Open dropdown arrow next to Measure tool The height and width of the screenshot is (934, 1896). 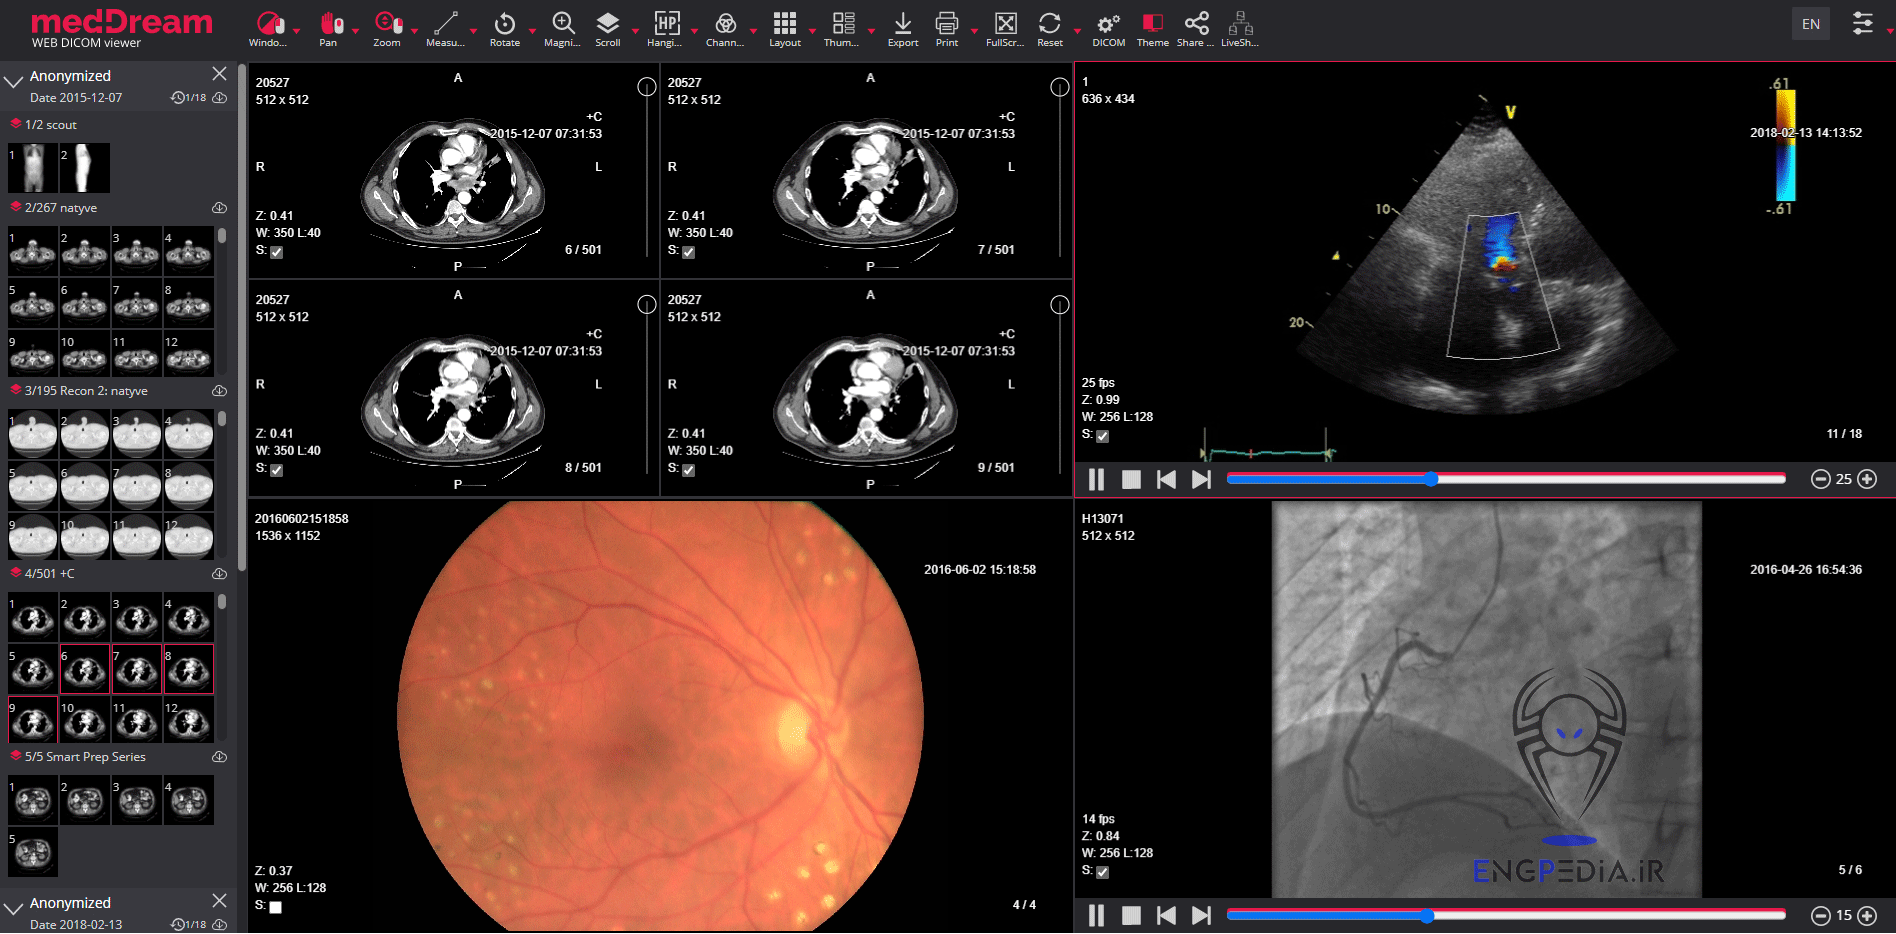click(x=474, y=31)
